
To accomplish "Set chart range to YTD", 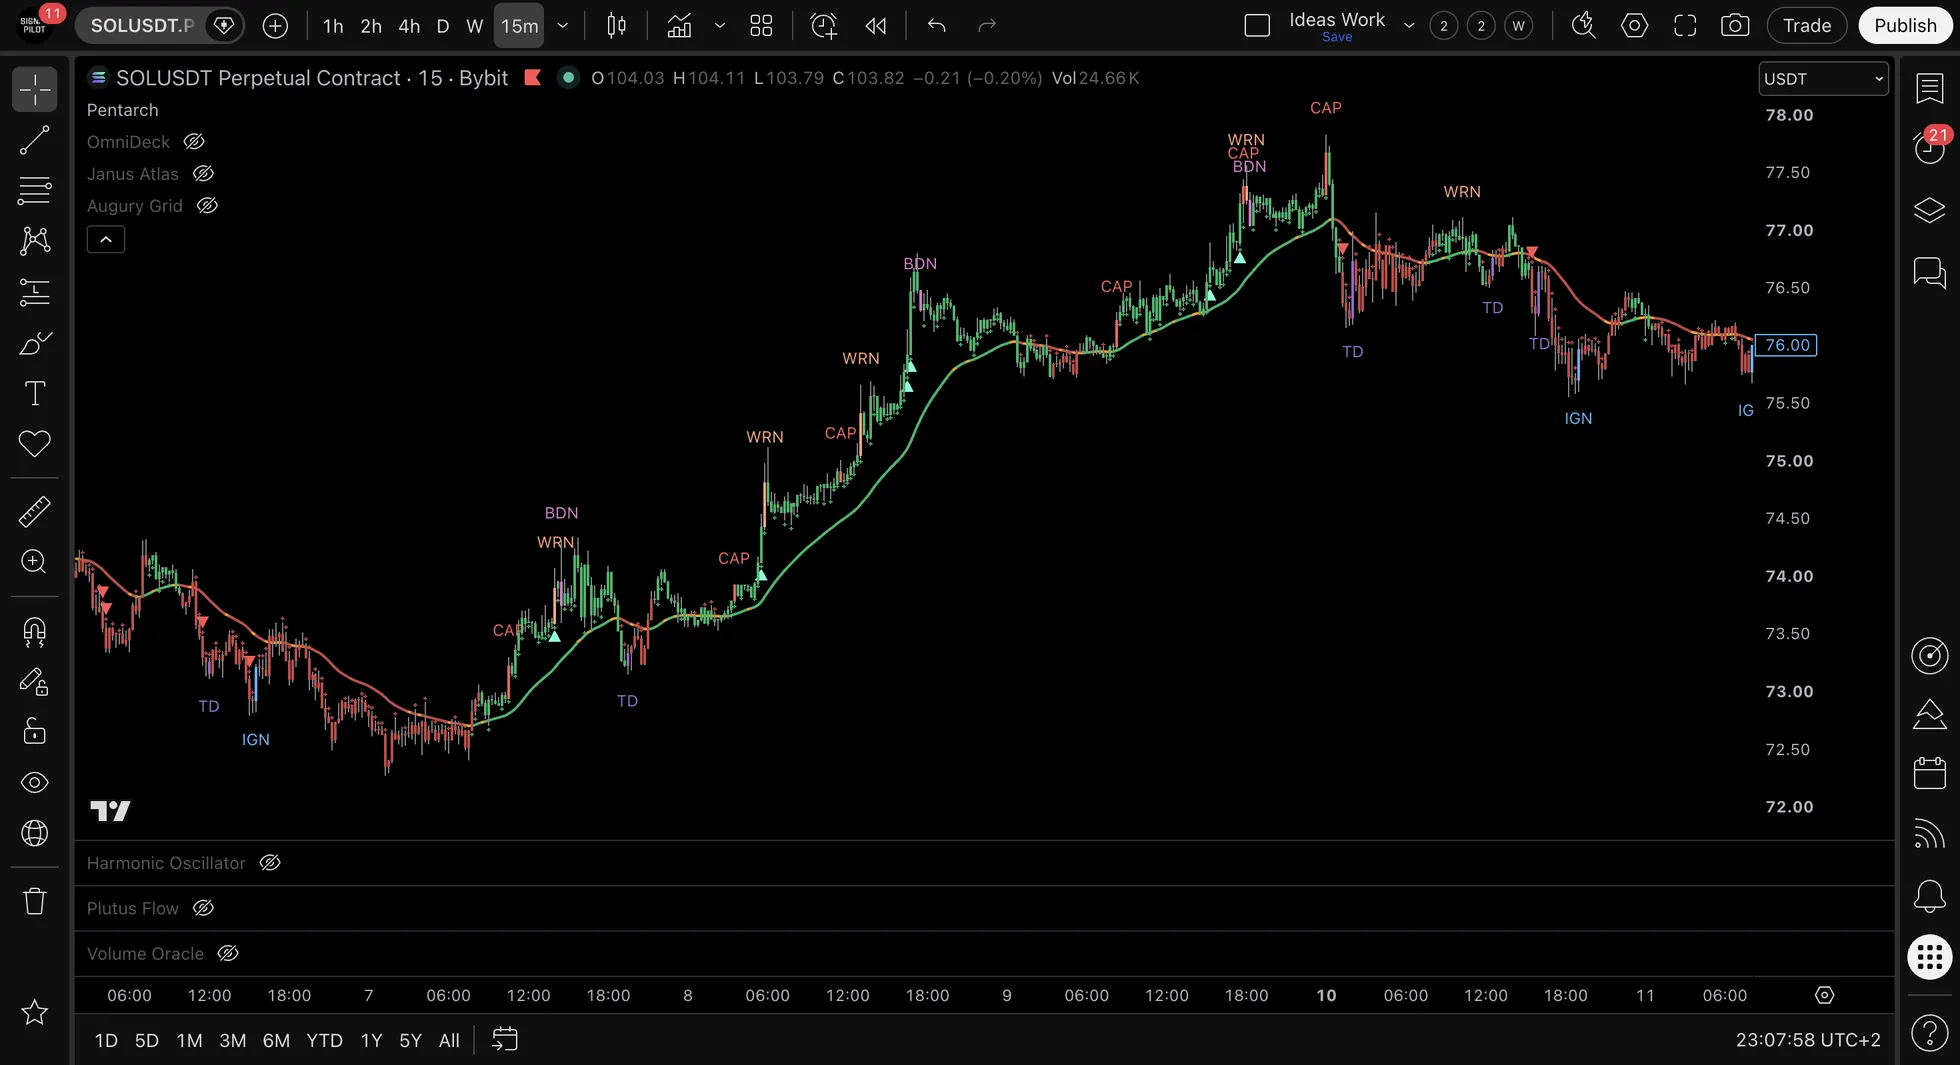I will pos(324,1040).
